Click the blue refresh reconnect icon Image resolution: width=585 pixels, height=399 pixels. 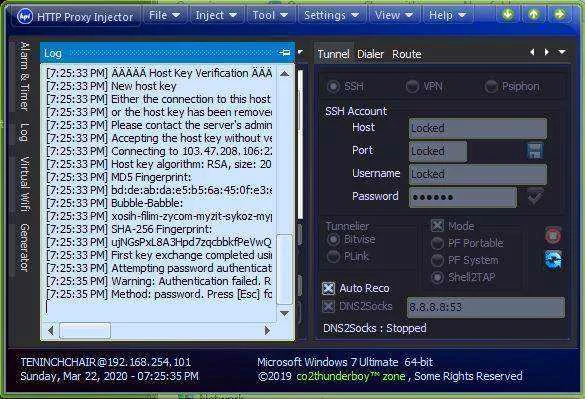coord(553,260)
